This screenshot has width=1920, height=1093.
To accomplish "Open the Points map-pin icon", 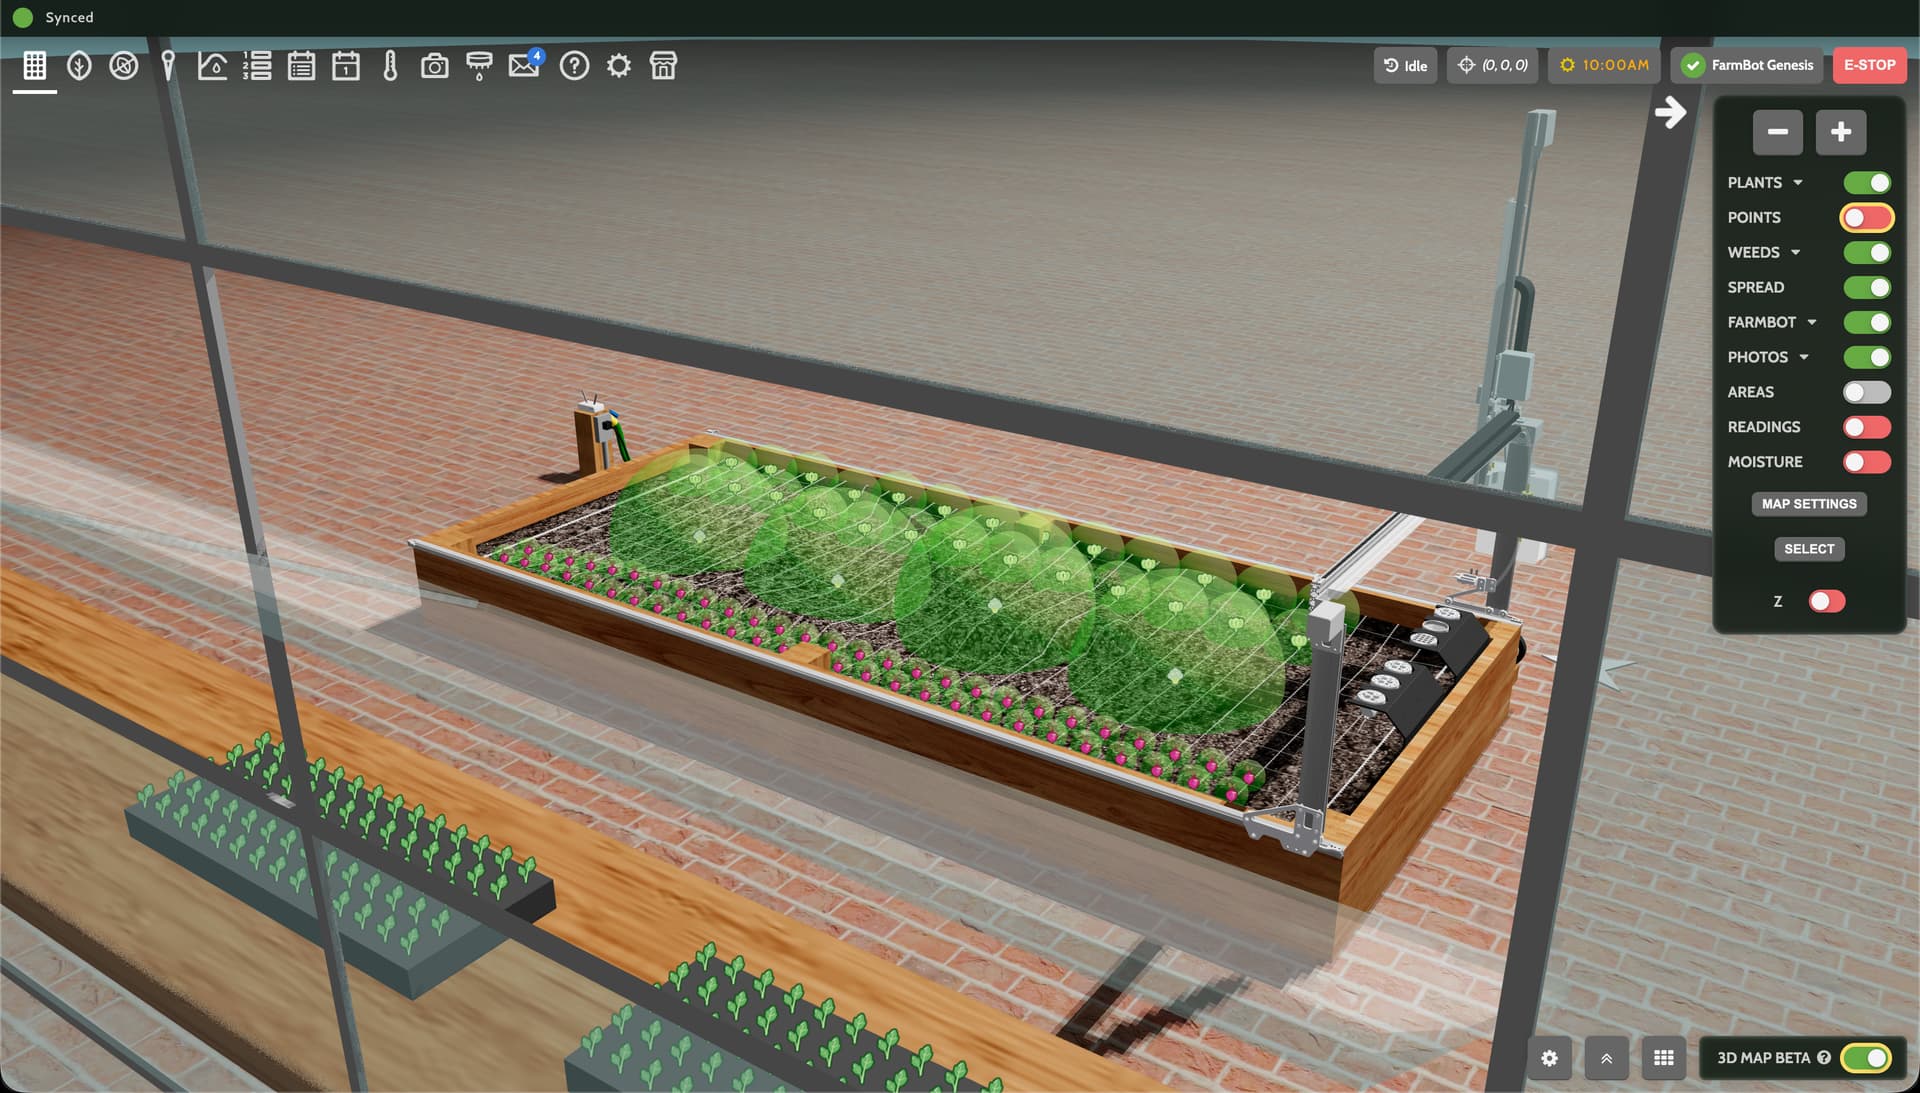I will point(168,66).
